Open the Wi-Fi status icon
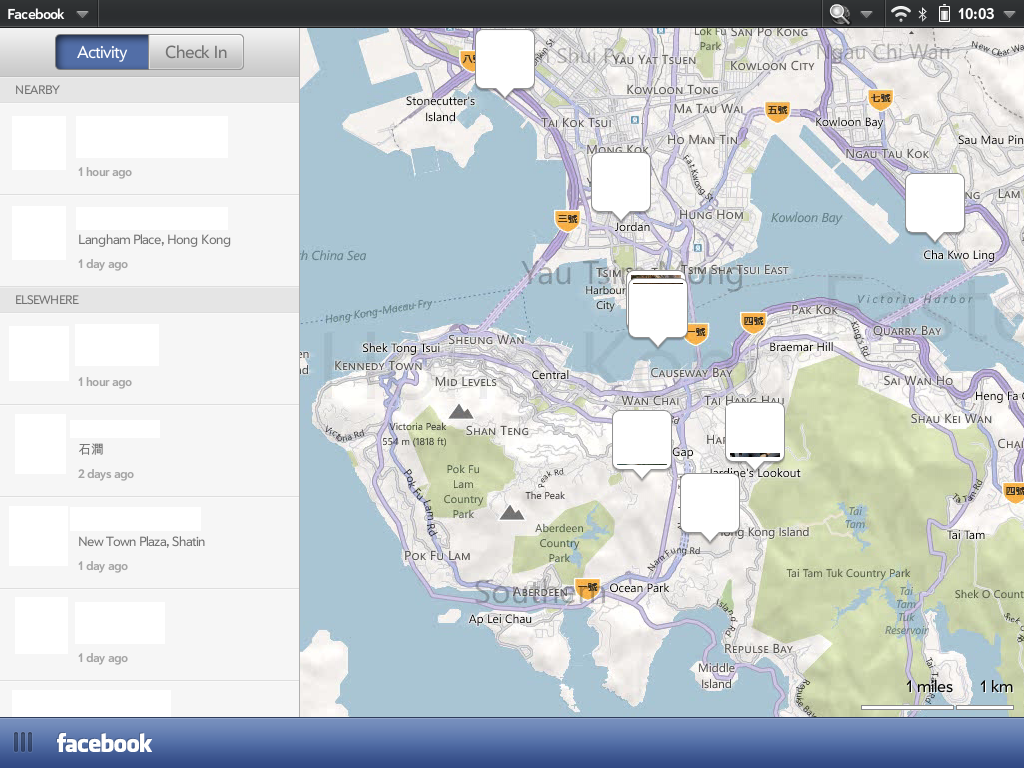 coord(901,14)
